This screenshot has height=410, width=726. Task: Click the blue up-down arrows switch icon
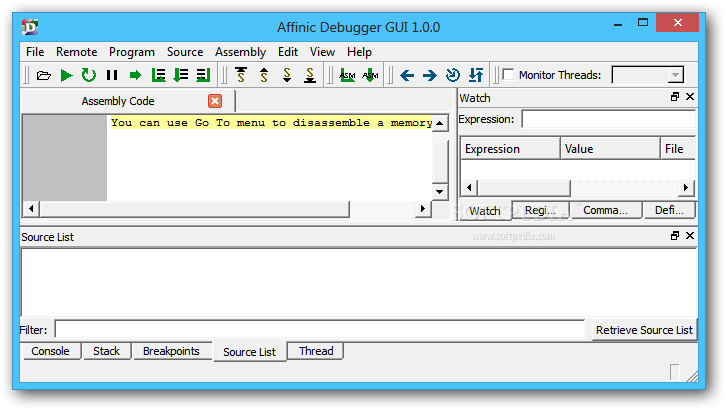pyautogui.click(x=476, y=75)
